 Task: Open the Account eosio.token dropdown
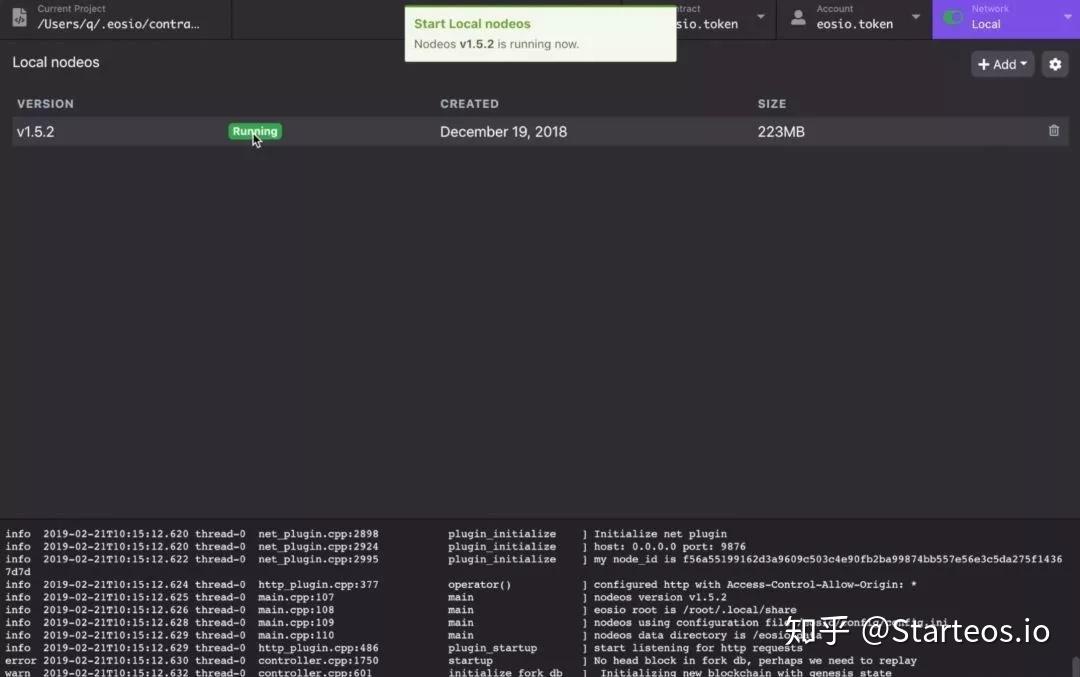point(915,16)
